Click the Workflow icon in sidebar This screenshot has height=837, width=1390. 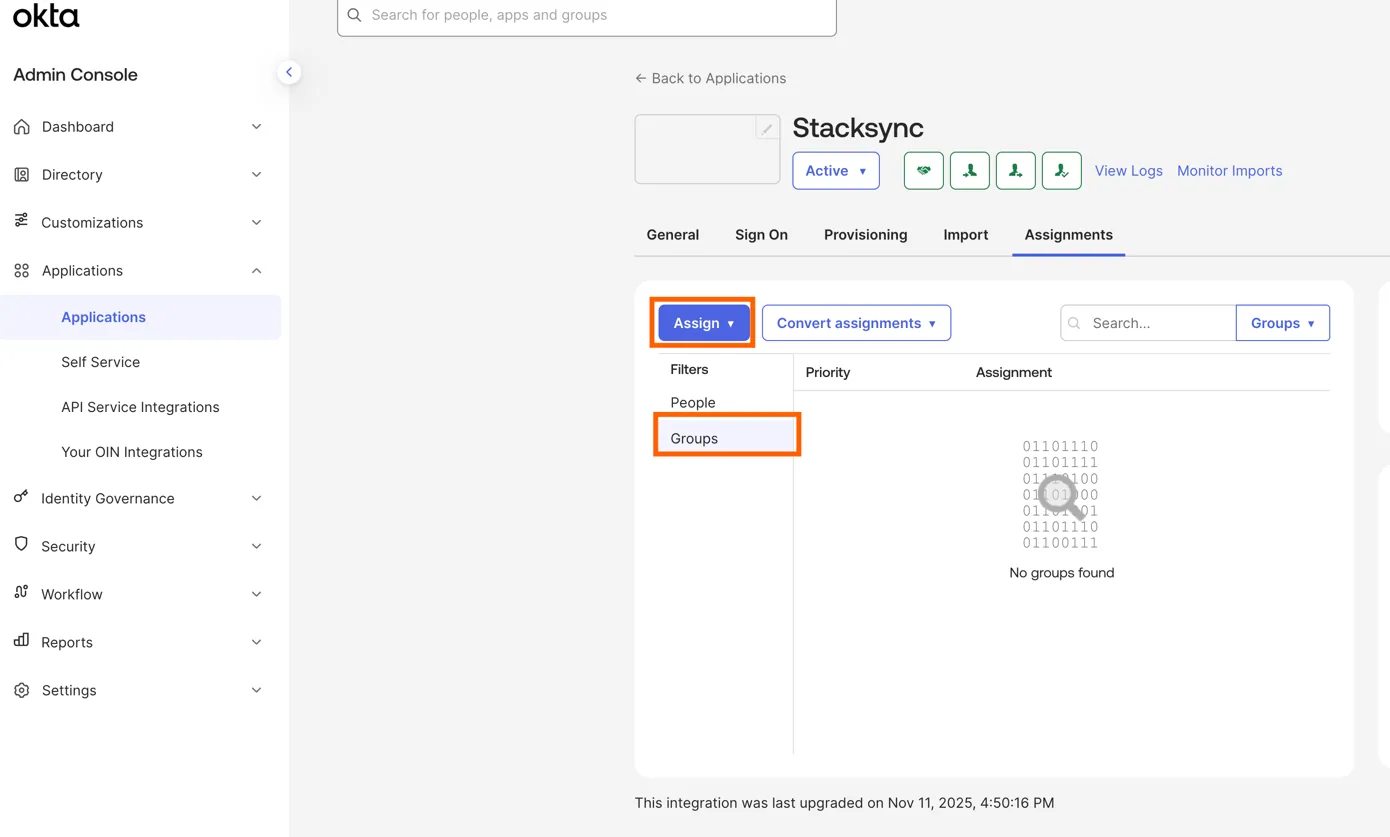(x=21, y=593)
